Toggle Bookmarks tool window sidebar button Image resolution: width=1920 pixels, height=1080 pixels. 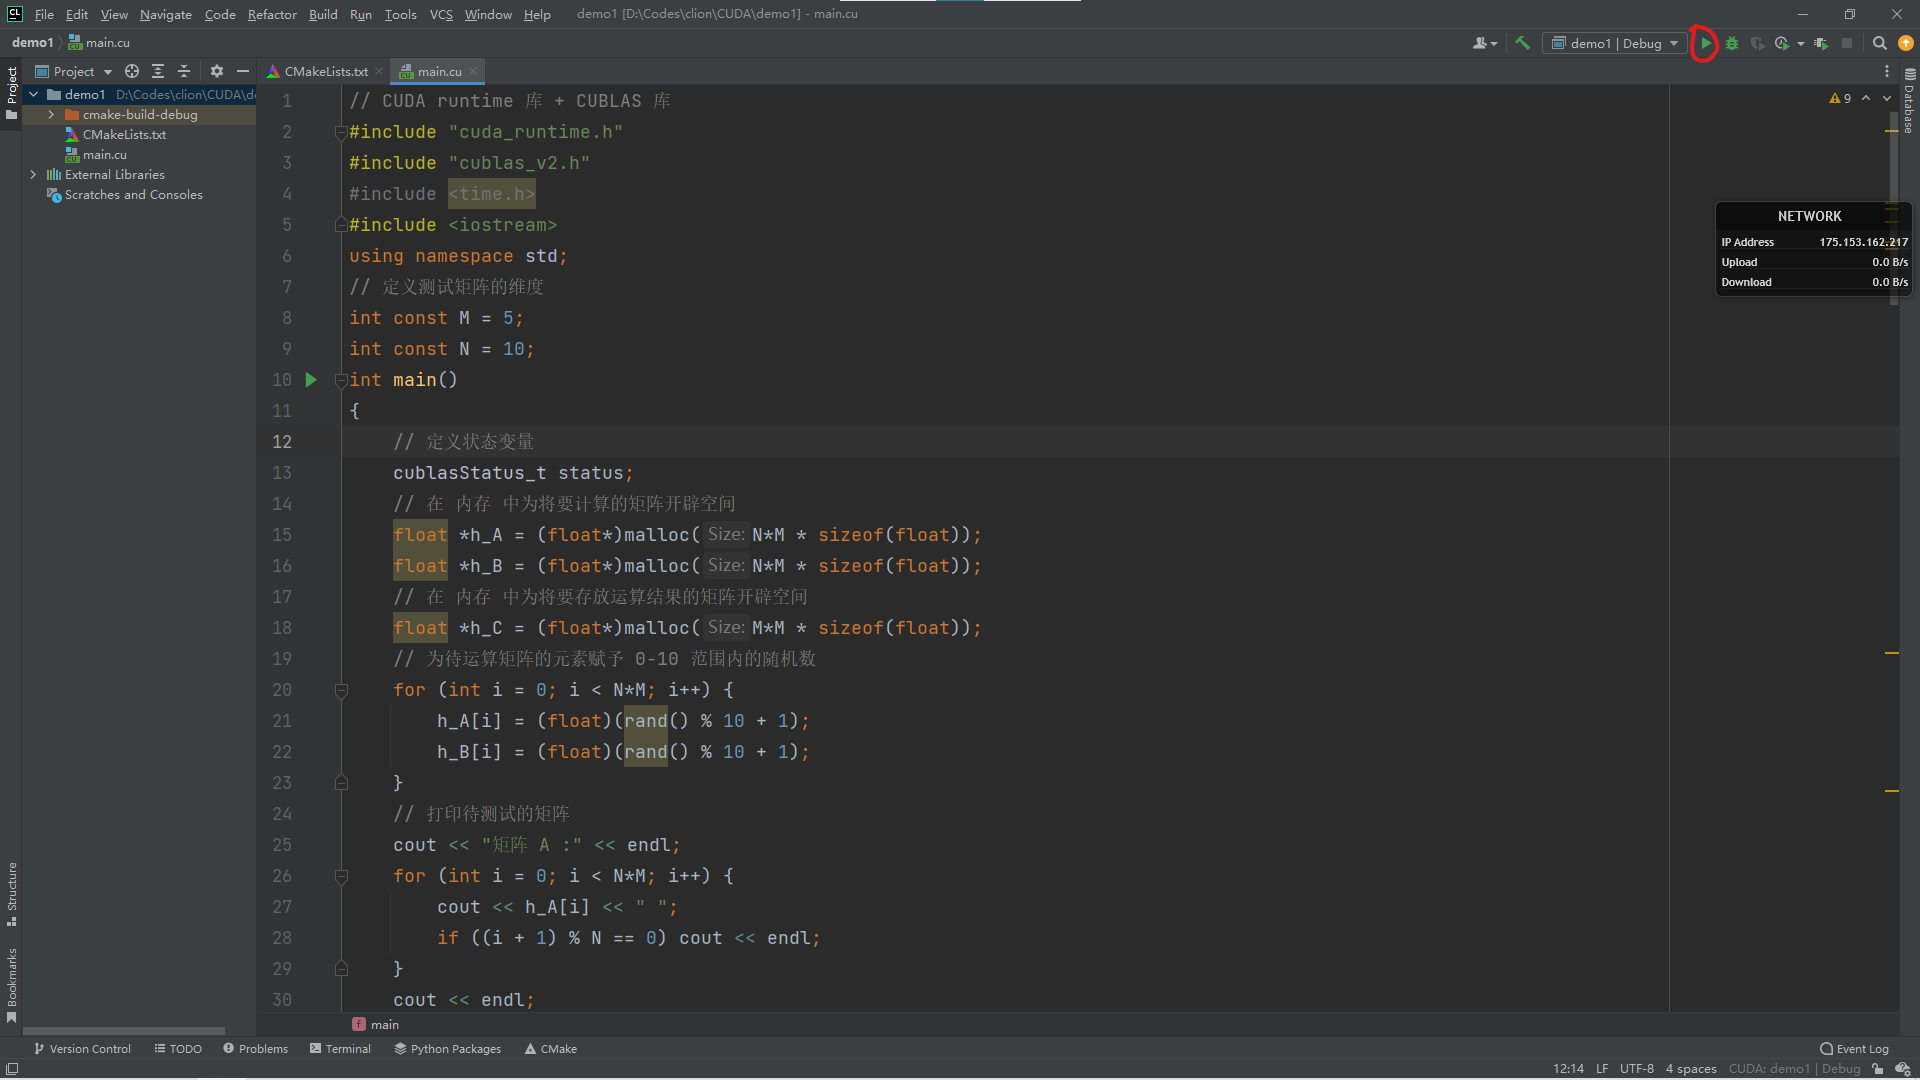12,984
